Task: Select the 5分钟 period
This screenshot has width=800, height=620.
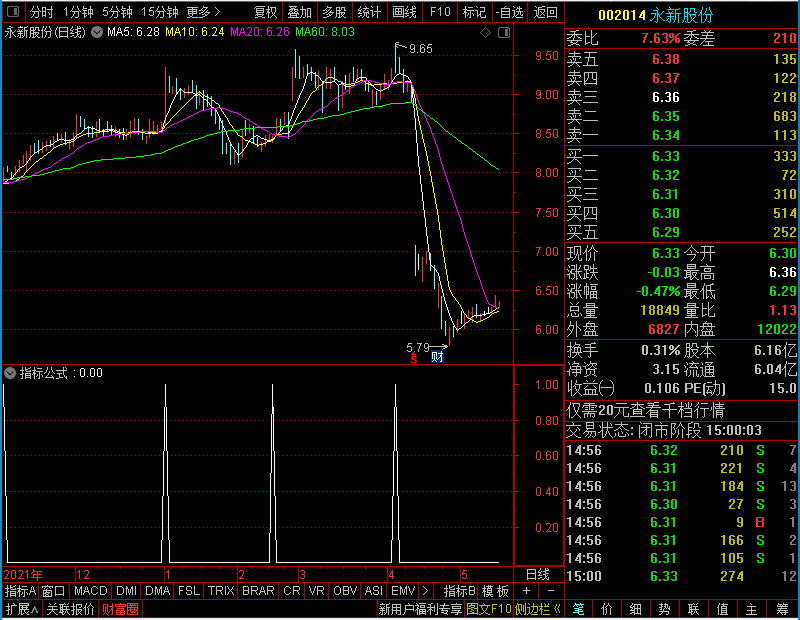Action: coord(117,12)
